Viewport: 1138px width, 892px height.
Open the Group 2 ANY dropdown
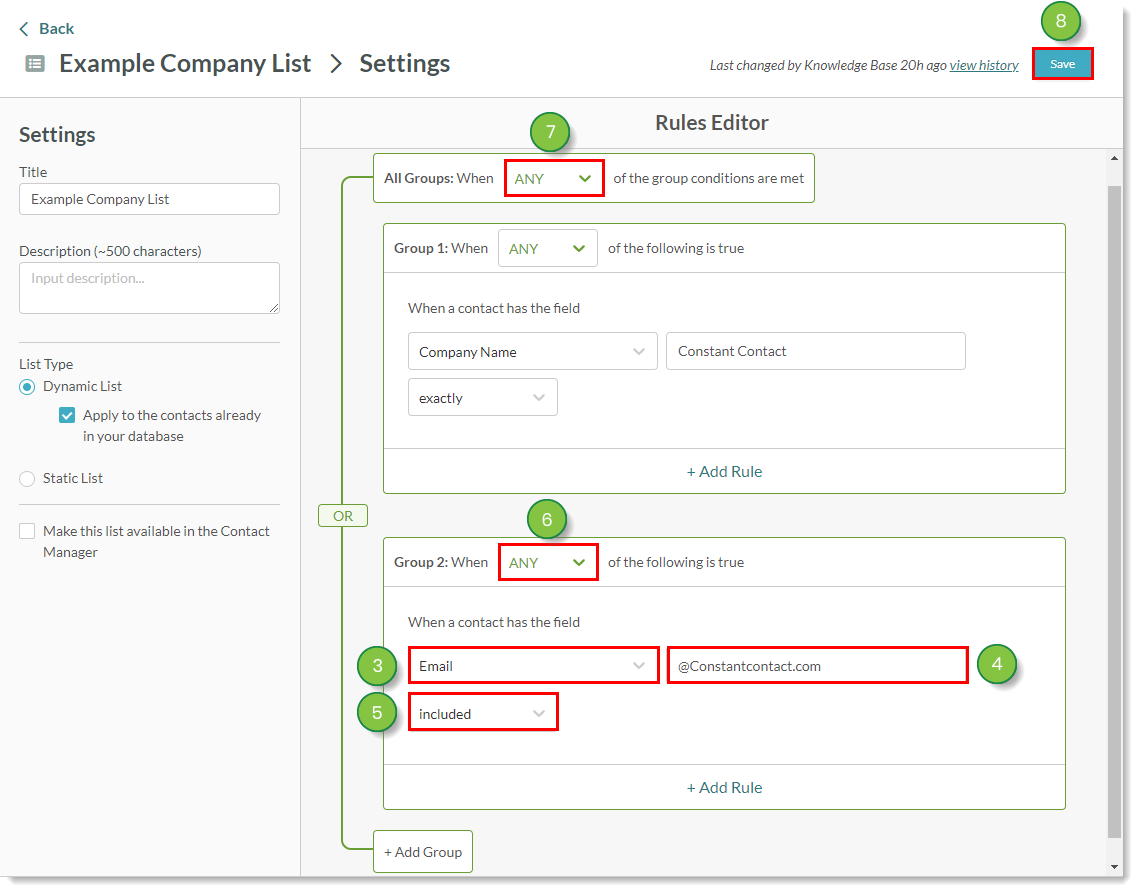[548, 563]
